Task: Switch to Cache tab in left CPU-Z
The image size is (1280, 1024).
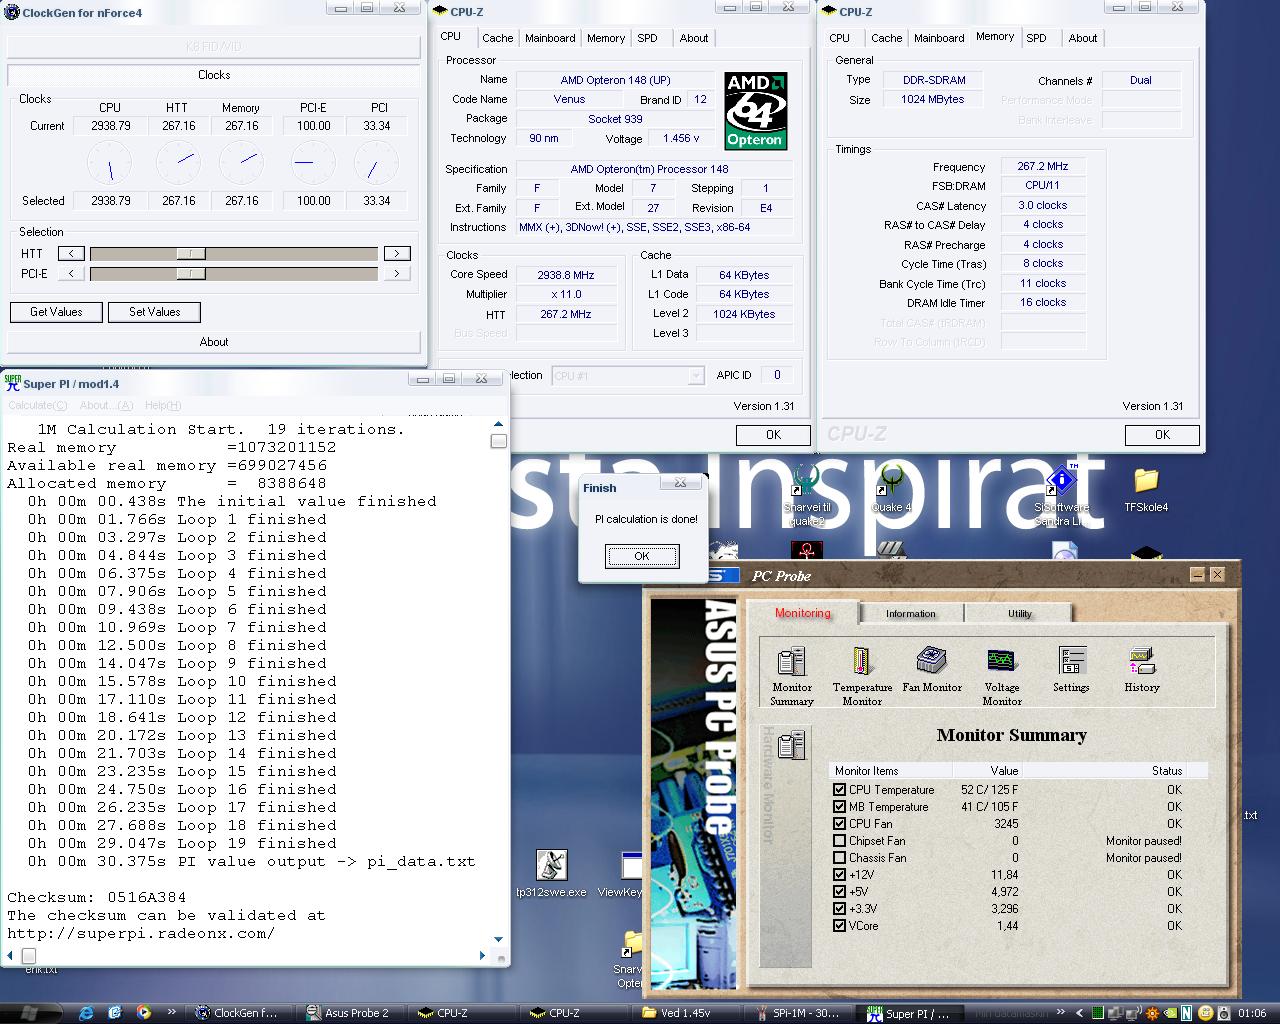Action: click(497, 38)
